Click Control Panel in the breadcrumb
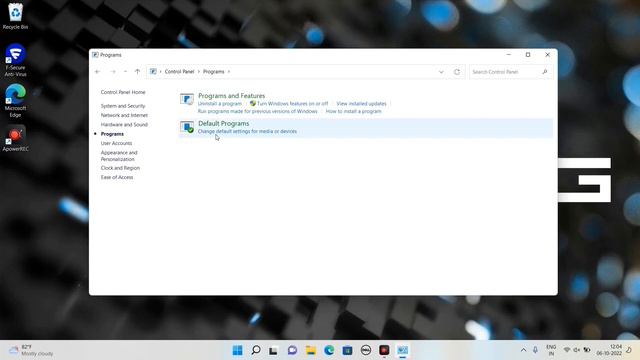The height and width of the screenshot is (360, 640). click(179, 71)
